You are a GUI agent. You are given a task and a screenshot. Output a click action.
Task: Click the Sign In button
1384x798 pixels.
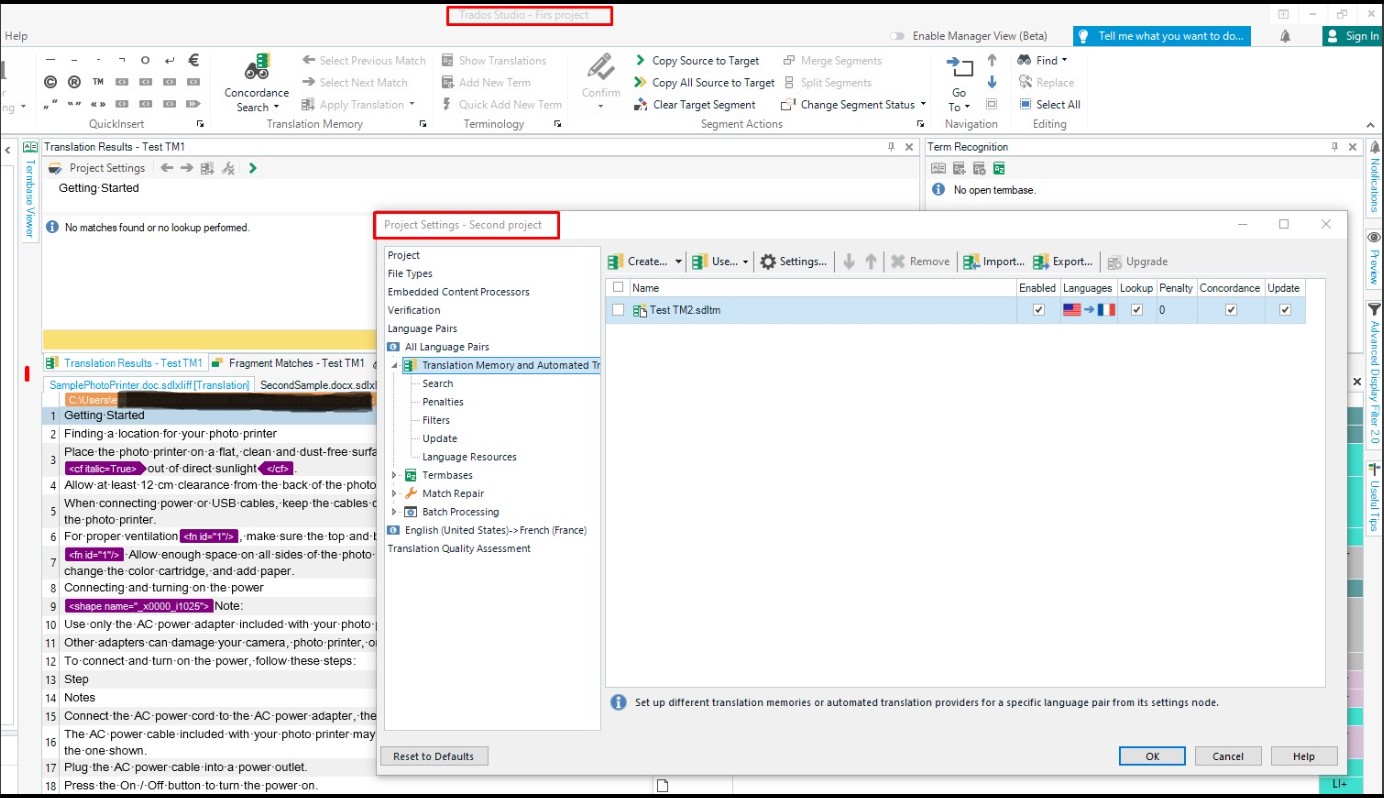[1352, 36]
